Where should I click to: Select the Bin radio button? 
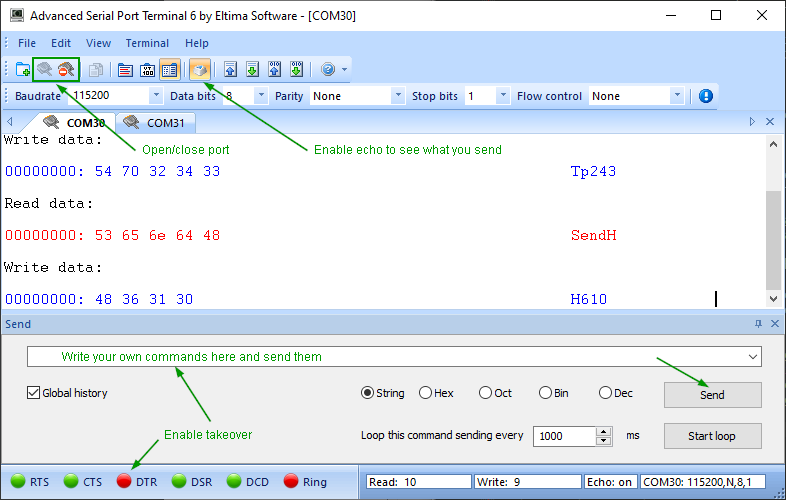point(545,393)
